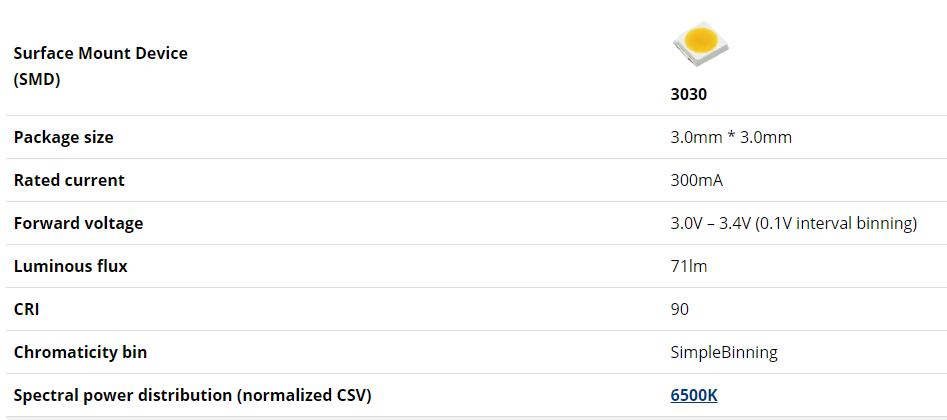The width and height of the screenshot is (947, 420).
Task: Select the CRI value 90
Action: [679, 309]
